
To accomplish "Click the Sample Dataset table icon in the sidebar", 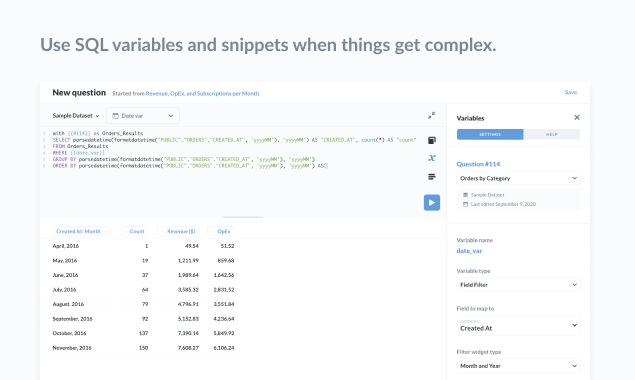I will click(x=465, y=195).
